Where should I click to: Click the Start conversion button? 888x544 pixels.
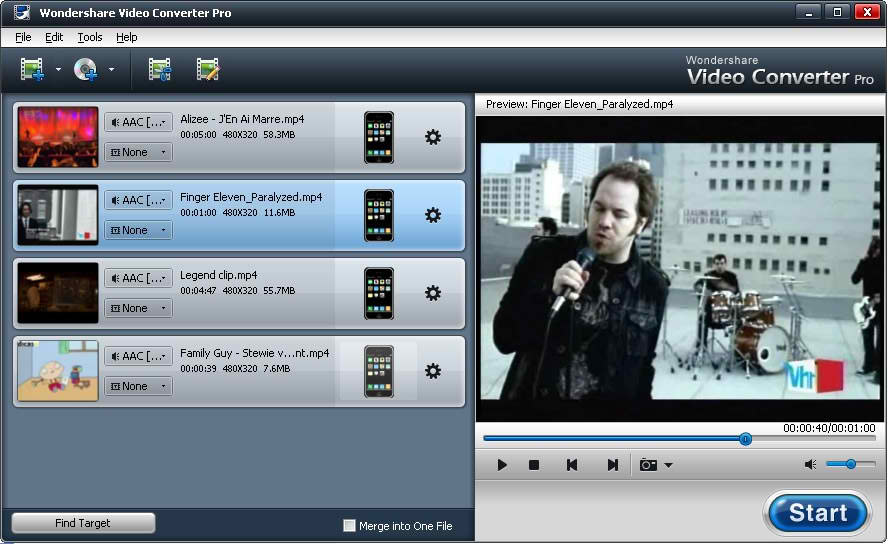coord(817,513)
